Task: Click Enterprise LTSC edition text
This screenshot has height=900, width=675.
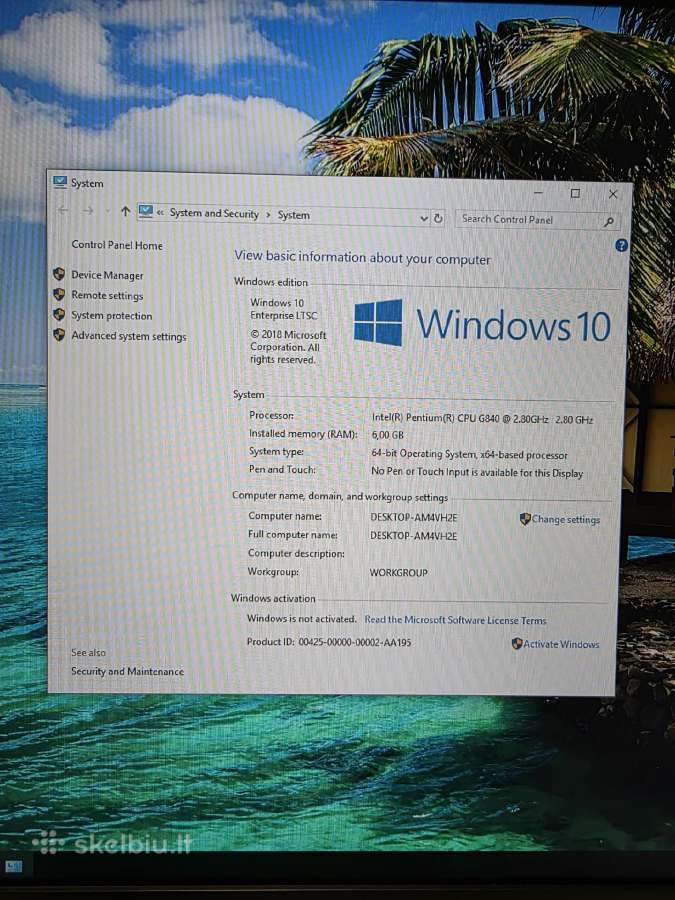Action: click(x=284, y=315)
